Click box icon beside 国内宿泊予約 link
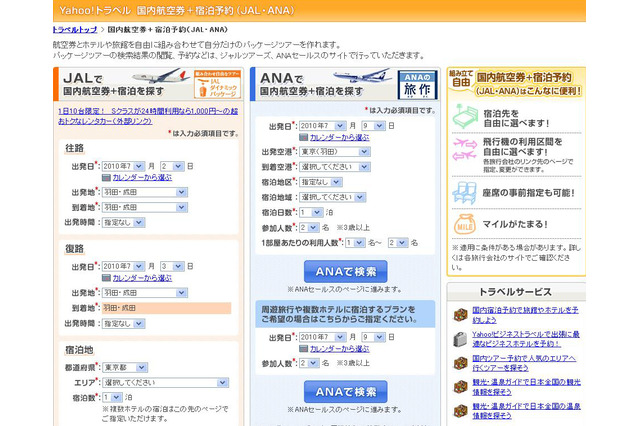The image size is (640, 426). point(460,315)
